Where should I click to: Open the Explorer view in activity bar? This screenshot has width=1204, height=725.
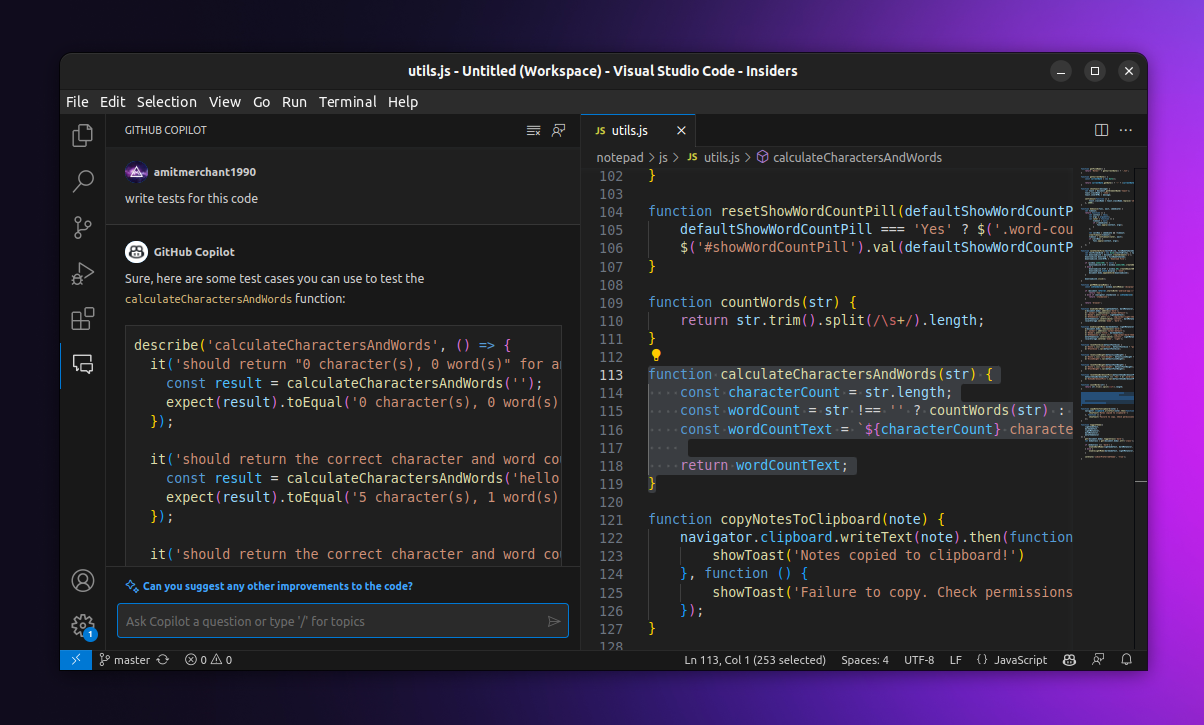(x=83, y=135)
